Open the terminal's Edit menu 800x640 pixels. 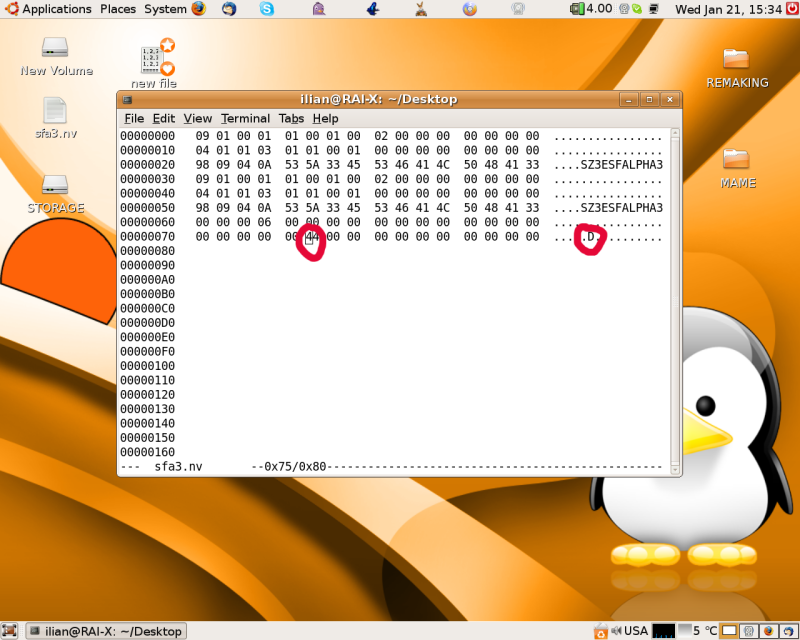[x=164, y=118]
